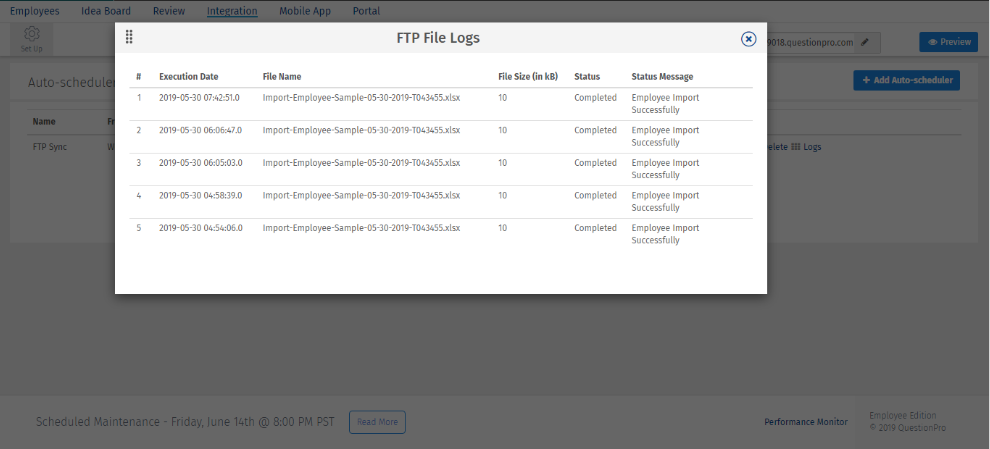Select execution date 2019-05-30 04:58:39.0
This screenshot has width=990, height=449.
(201, 196)
